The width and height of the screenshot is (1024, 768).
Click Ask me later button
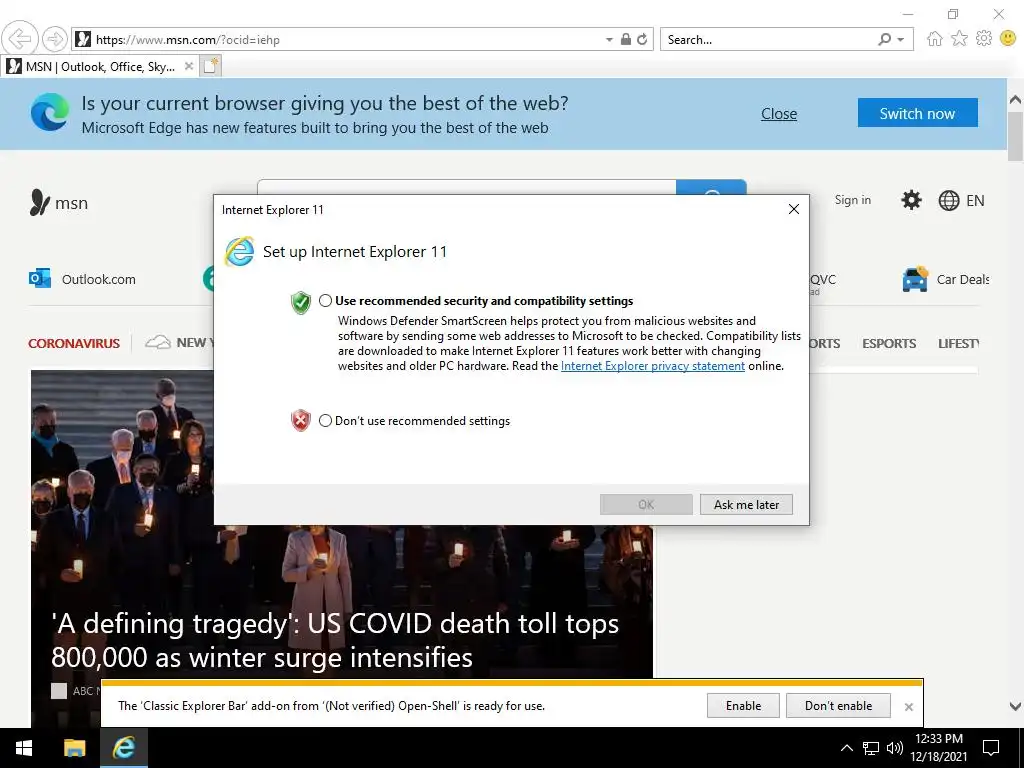tap(746, 504)
